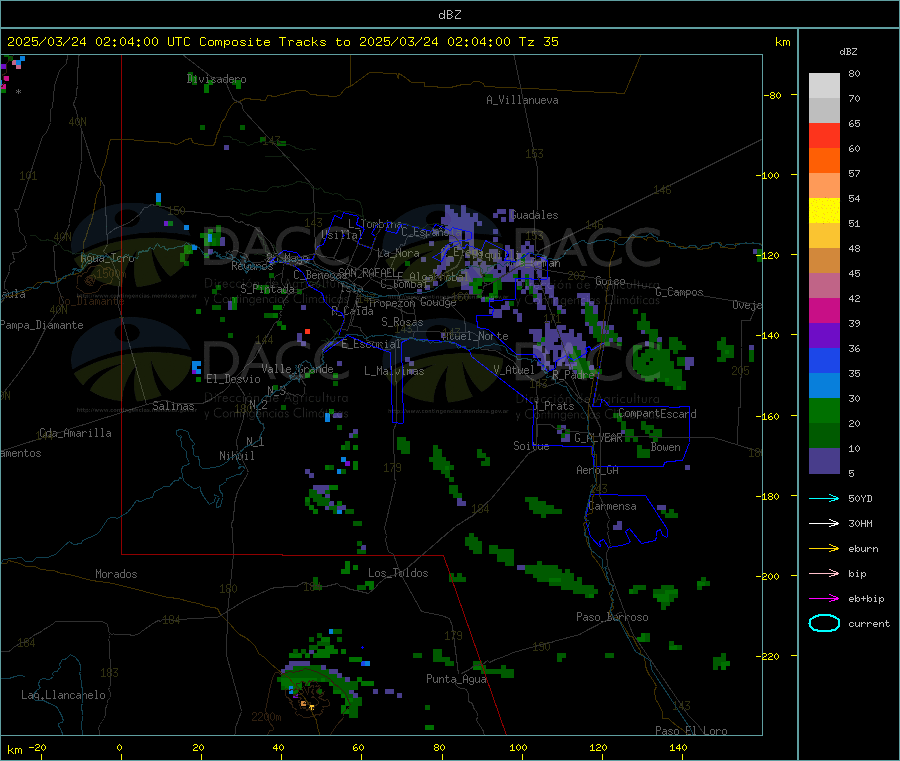
Task: Click the yellow eburn arrow icon
Action: pos(824,548)
